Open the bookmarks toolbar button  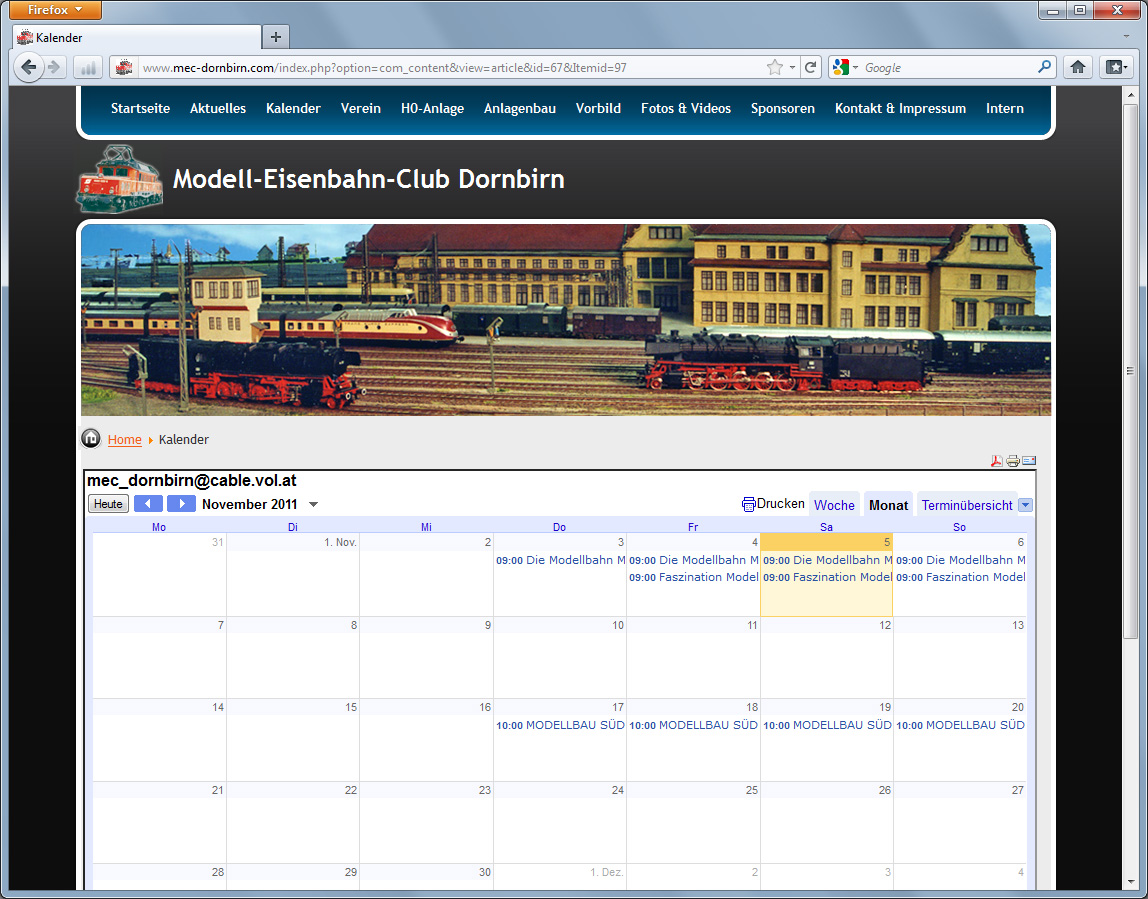pos(1116,67)
